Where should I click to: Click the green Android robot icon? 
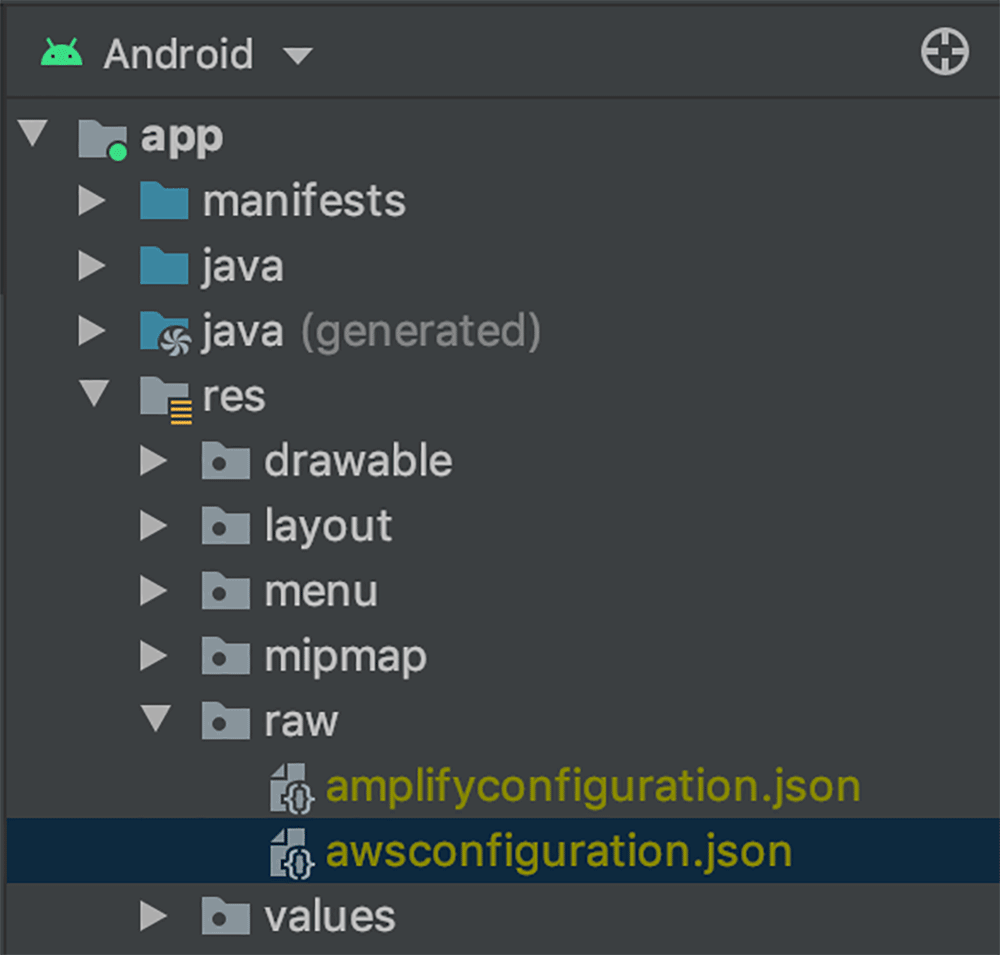pos(61,52)
